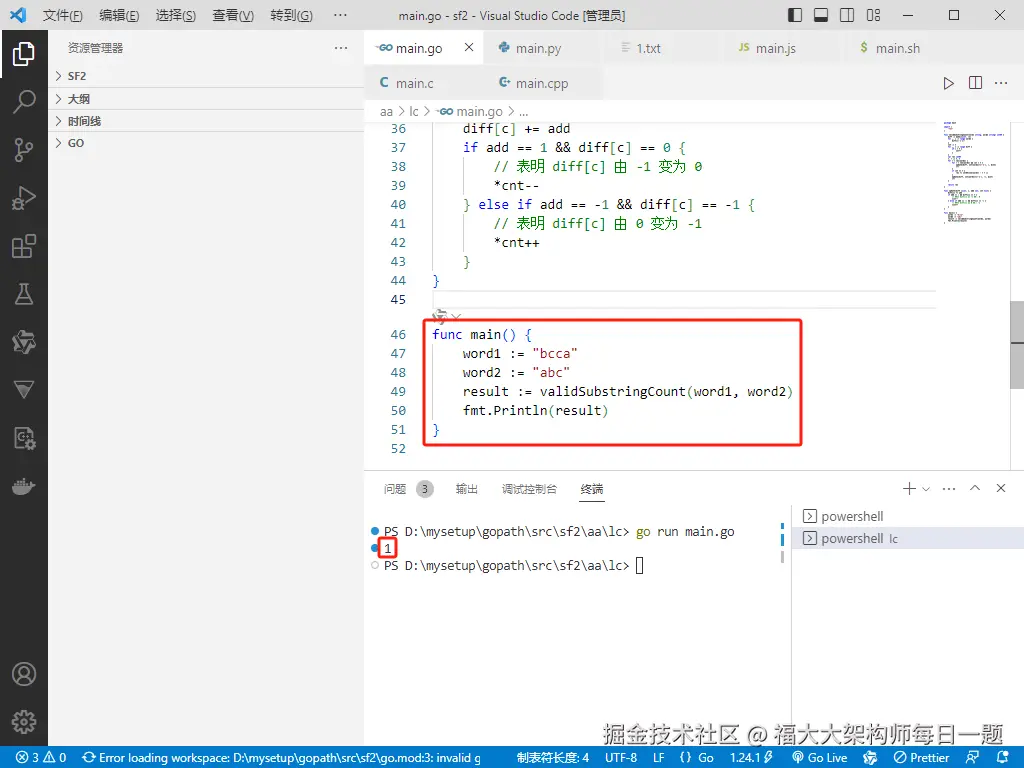This screenshot has width=1024, height=768.
Task: Toggle secondary side bar layout icon
Action: point(847,15)
